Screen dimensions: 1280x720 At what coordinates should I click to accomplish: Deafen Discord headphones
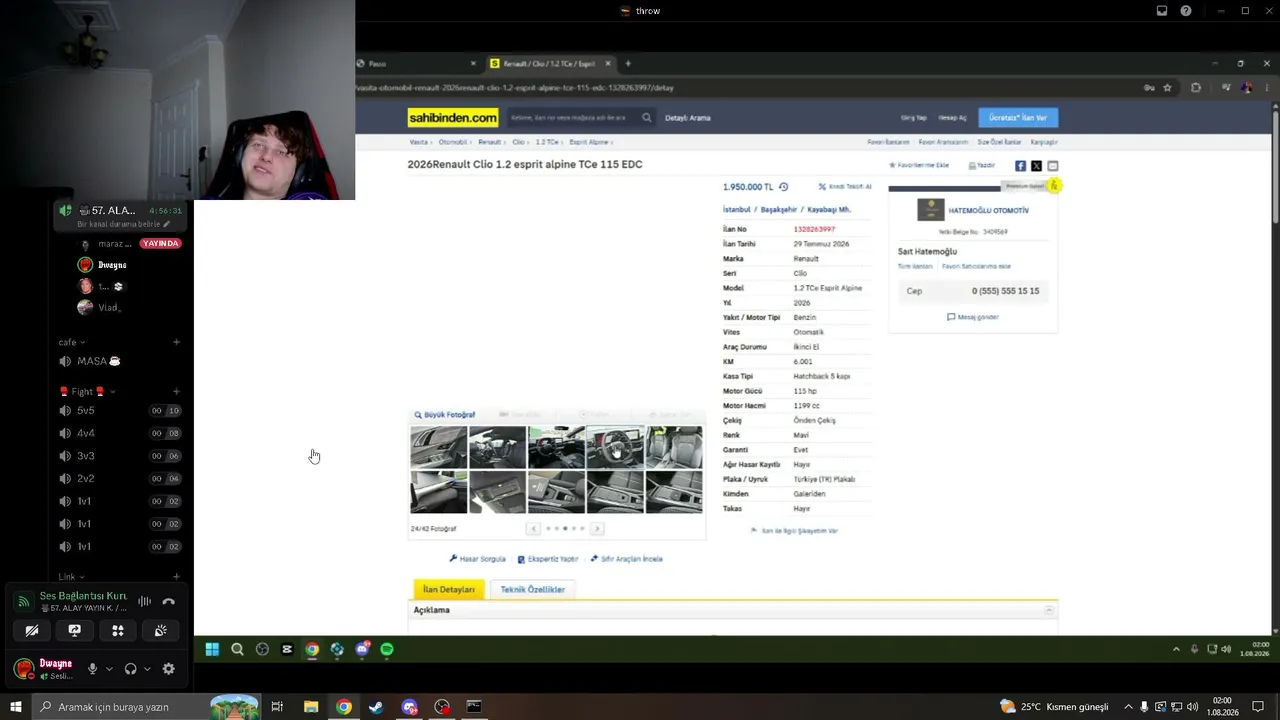click(130, 669)
